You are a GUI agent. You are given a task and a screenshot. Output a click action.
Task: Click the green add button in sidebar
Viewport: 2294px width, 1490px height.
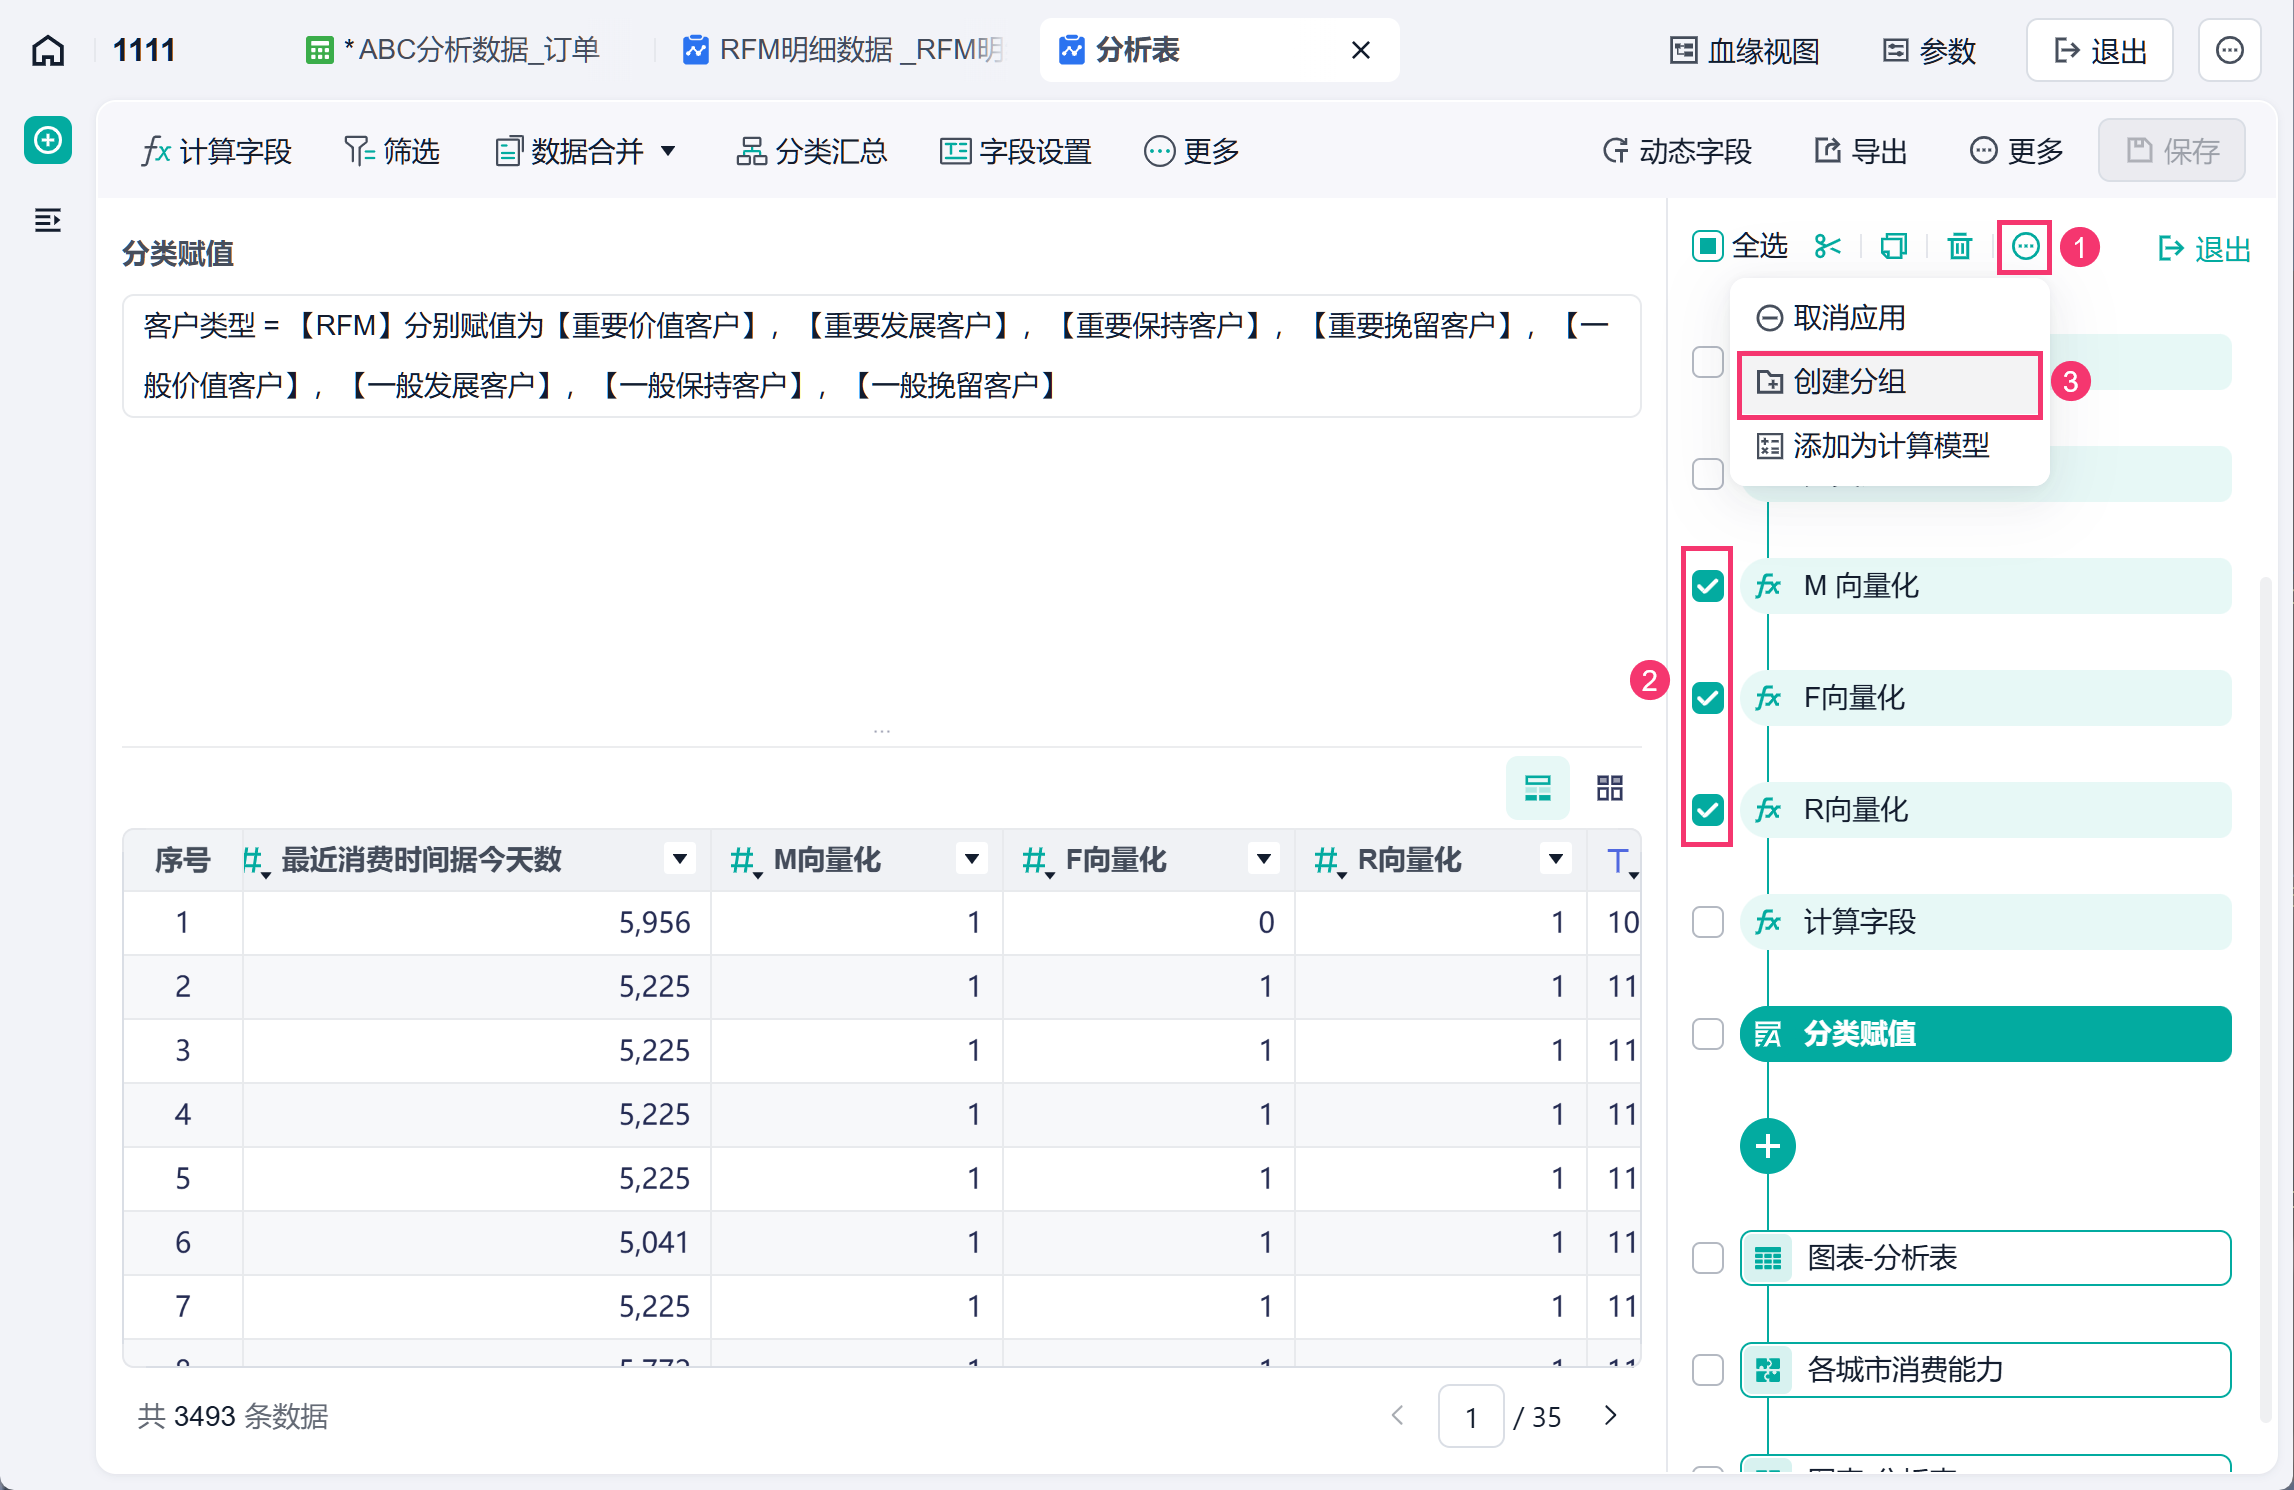tap(48, 140)
